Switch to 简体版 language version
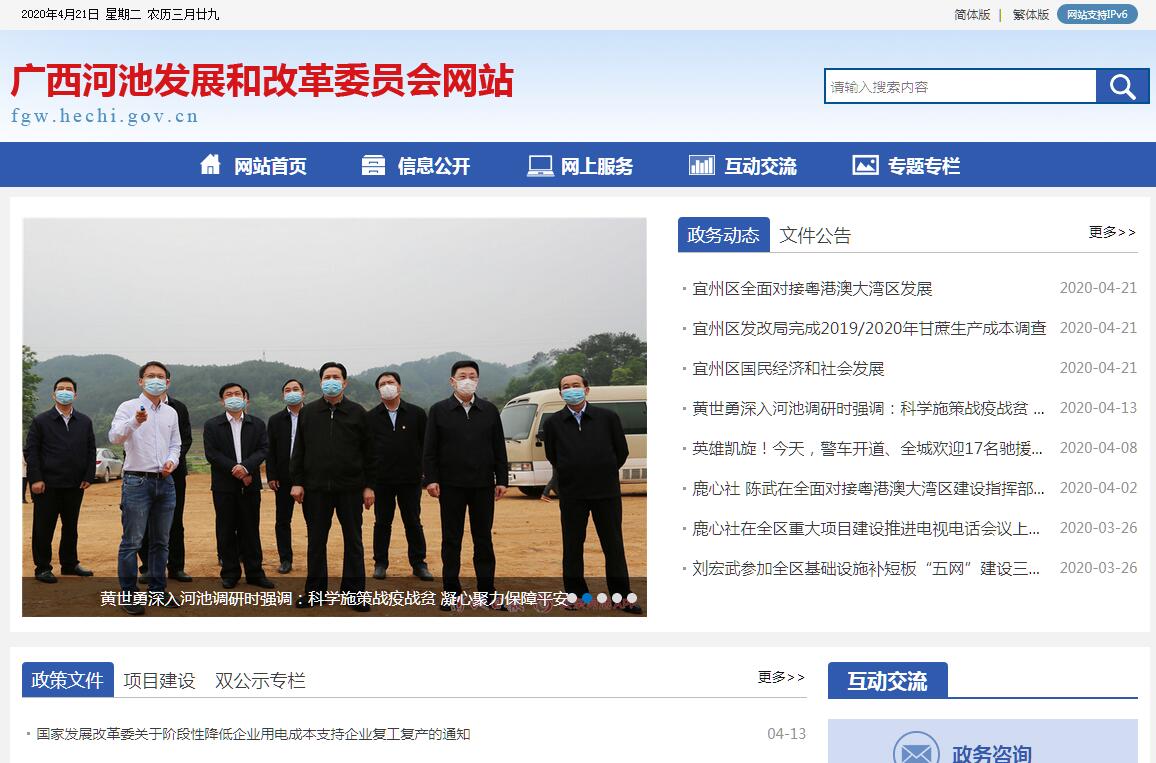Viewport: 1156px width, 763px height. point(972,15)
